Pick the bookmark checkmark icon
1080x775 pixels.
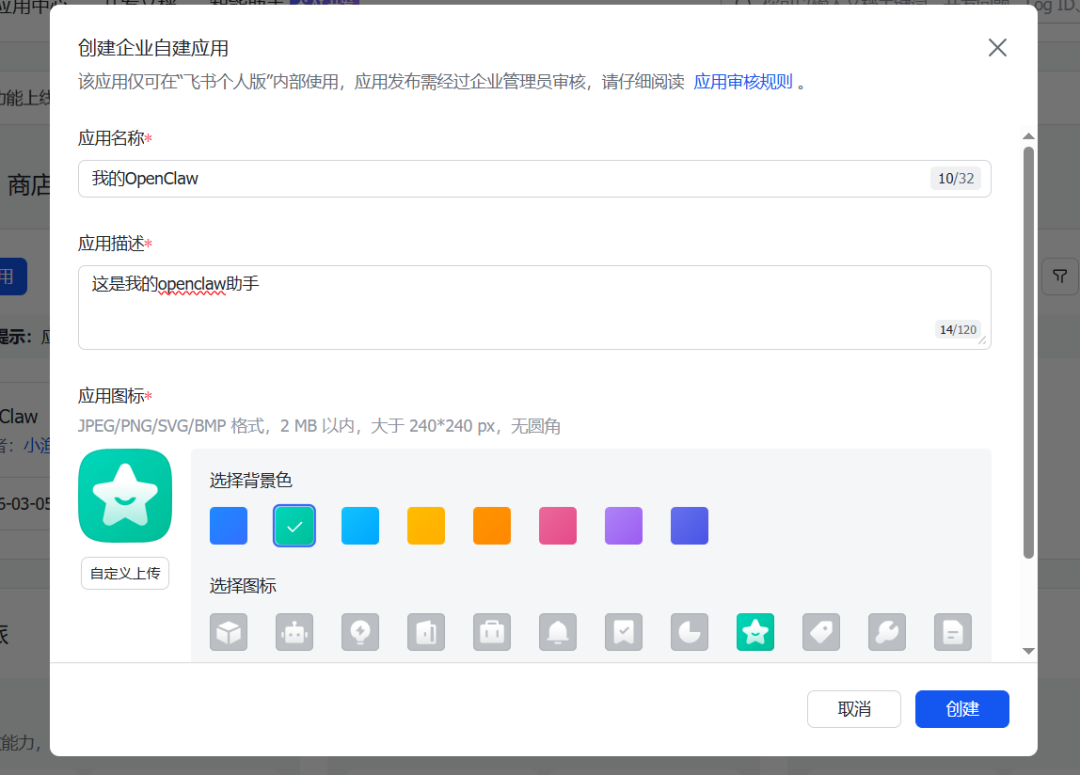tap(624, 632)
